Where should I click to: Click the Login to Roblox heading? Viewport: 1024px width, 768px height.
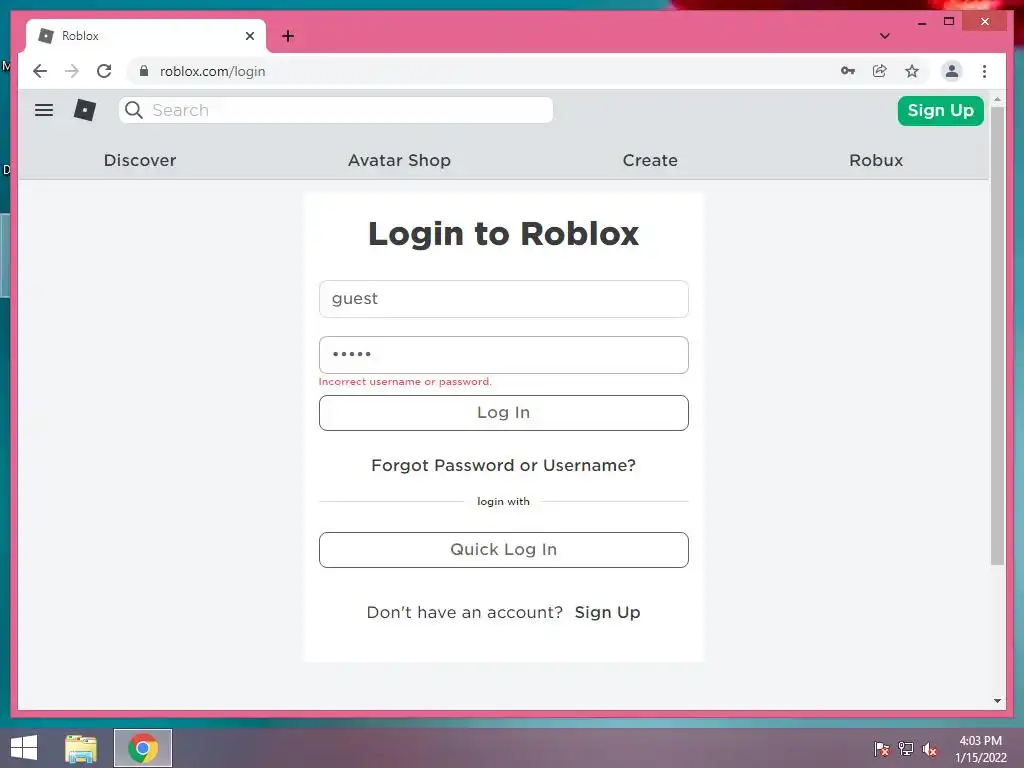pos(504,234)
